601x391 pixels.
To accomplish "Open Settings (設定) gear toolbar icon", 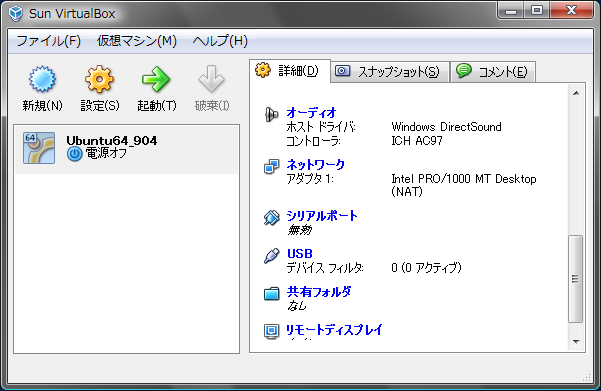I will (x=99, y=79).
